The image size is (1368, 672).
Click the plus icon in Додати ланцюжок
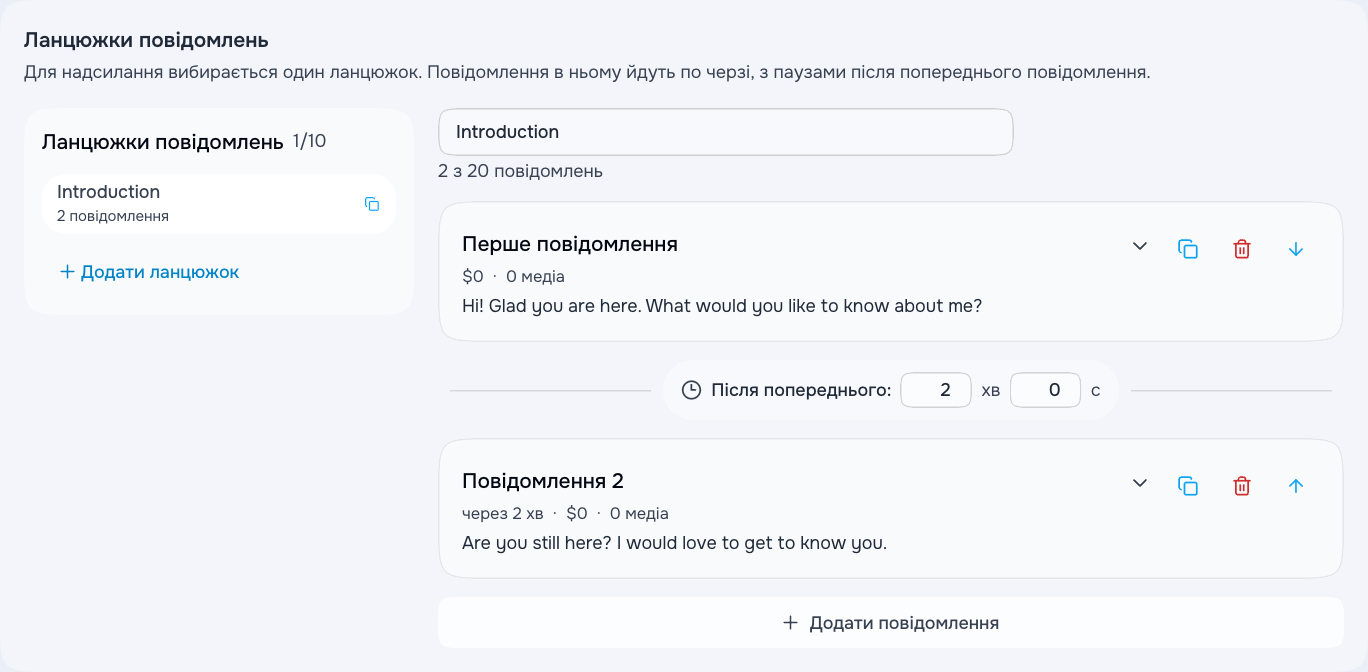67,272
